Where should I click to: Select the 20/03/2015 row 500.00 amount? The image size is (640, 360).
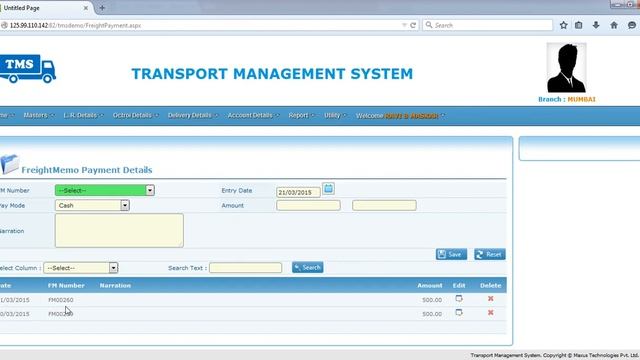[x=432, y=314]
